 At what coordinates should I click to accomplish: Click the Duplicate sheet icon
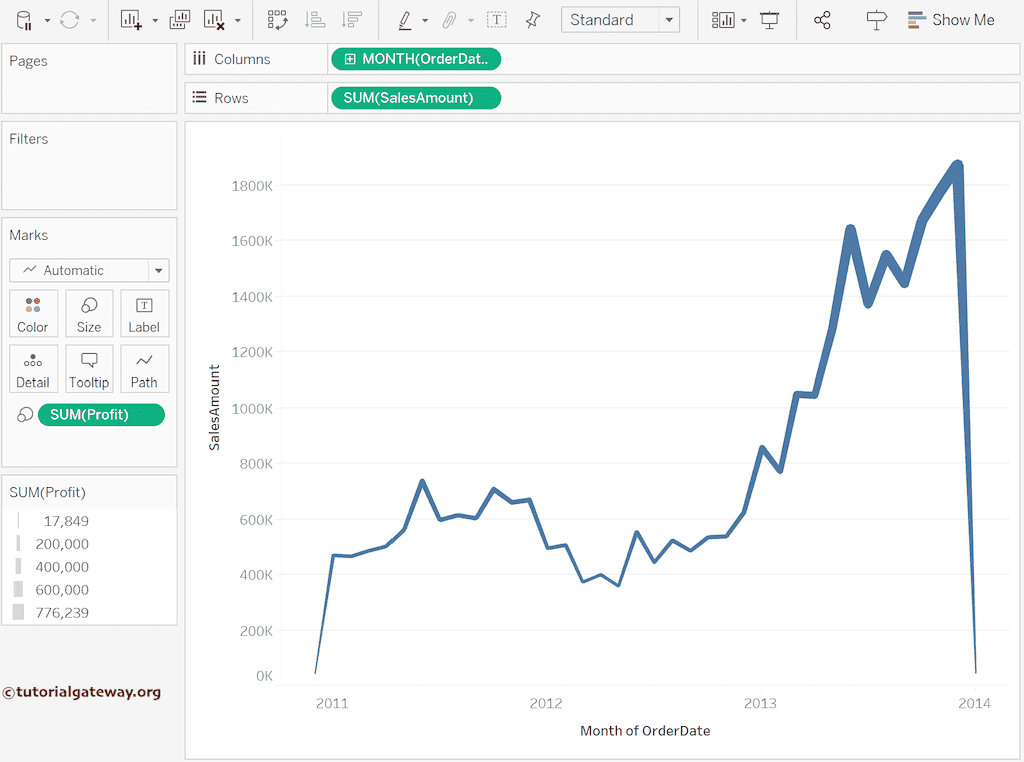click(x=180, y=19)
